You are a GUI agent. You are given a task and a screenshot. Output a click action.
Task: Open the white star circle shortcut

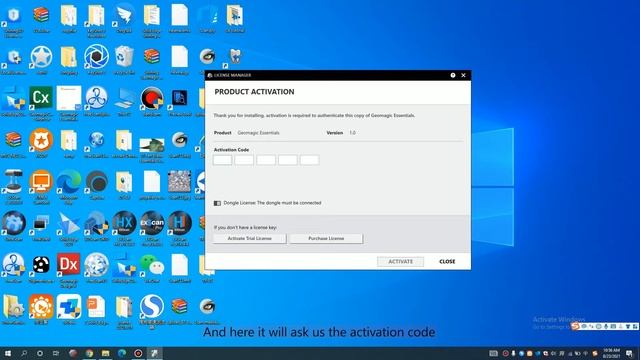41,56
